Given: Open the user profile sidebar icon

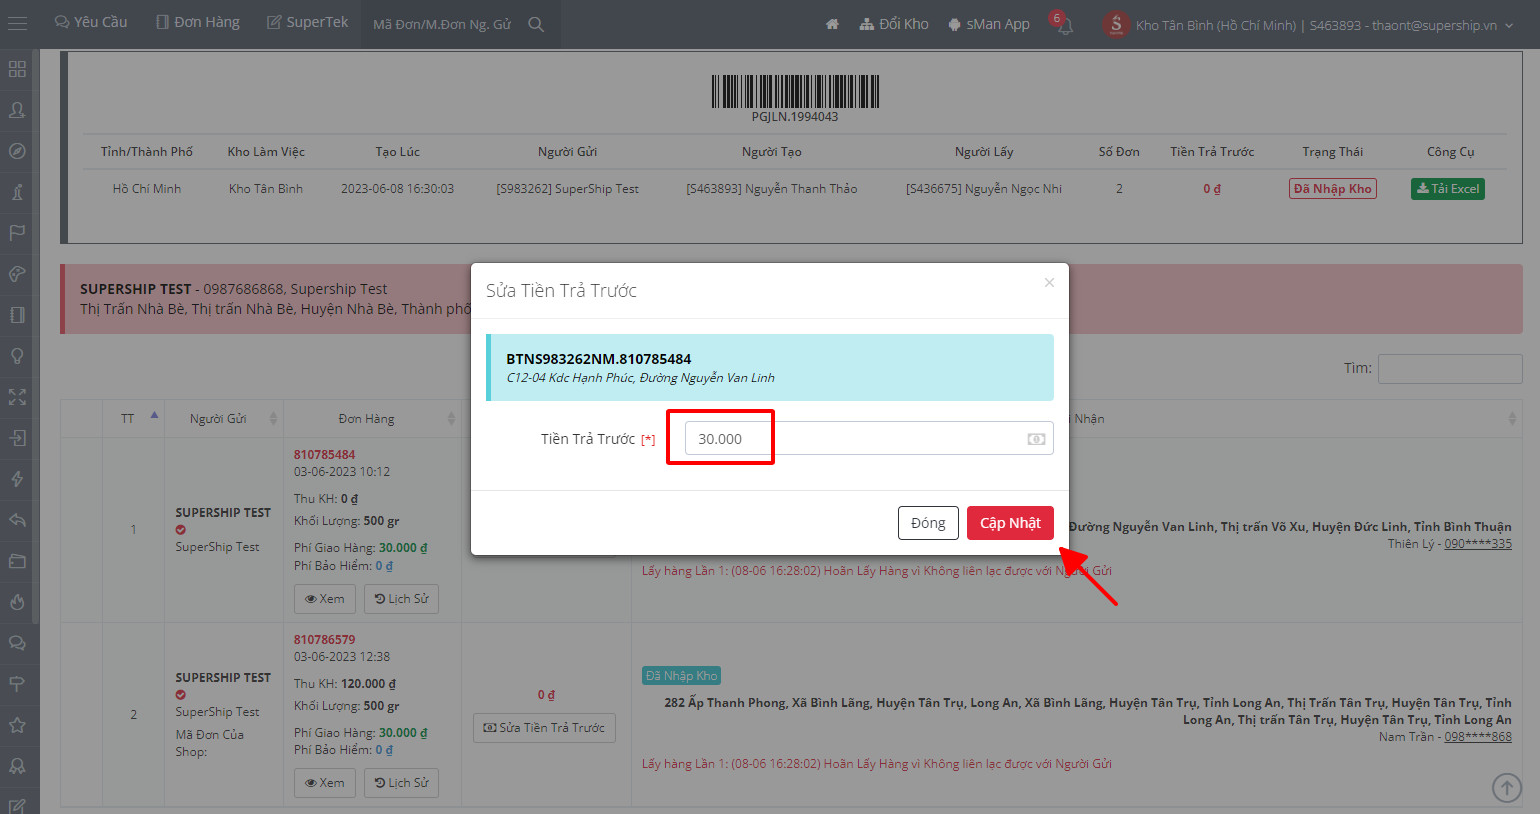Looking at the screenshot, I should (17, 110).
